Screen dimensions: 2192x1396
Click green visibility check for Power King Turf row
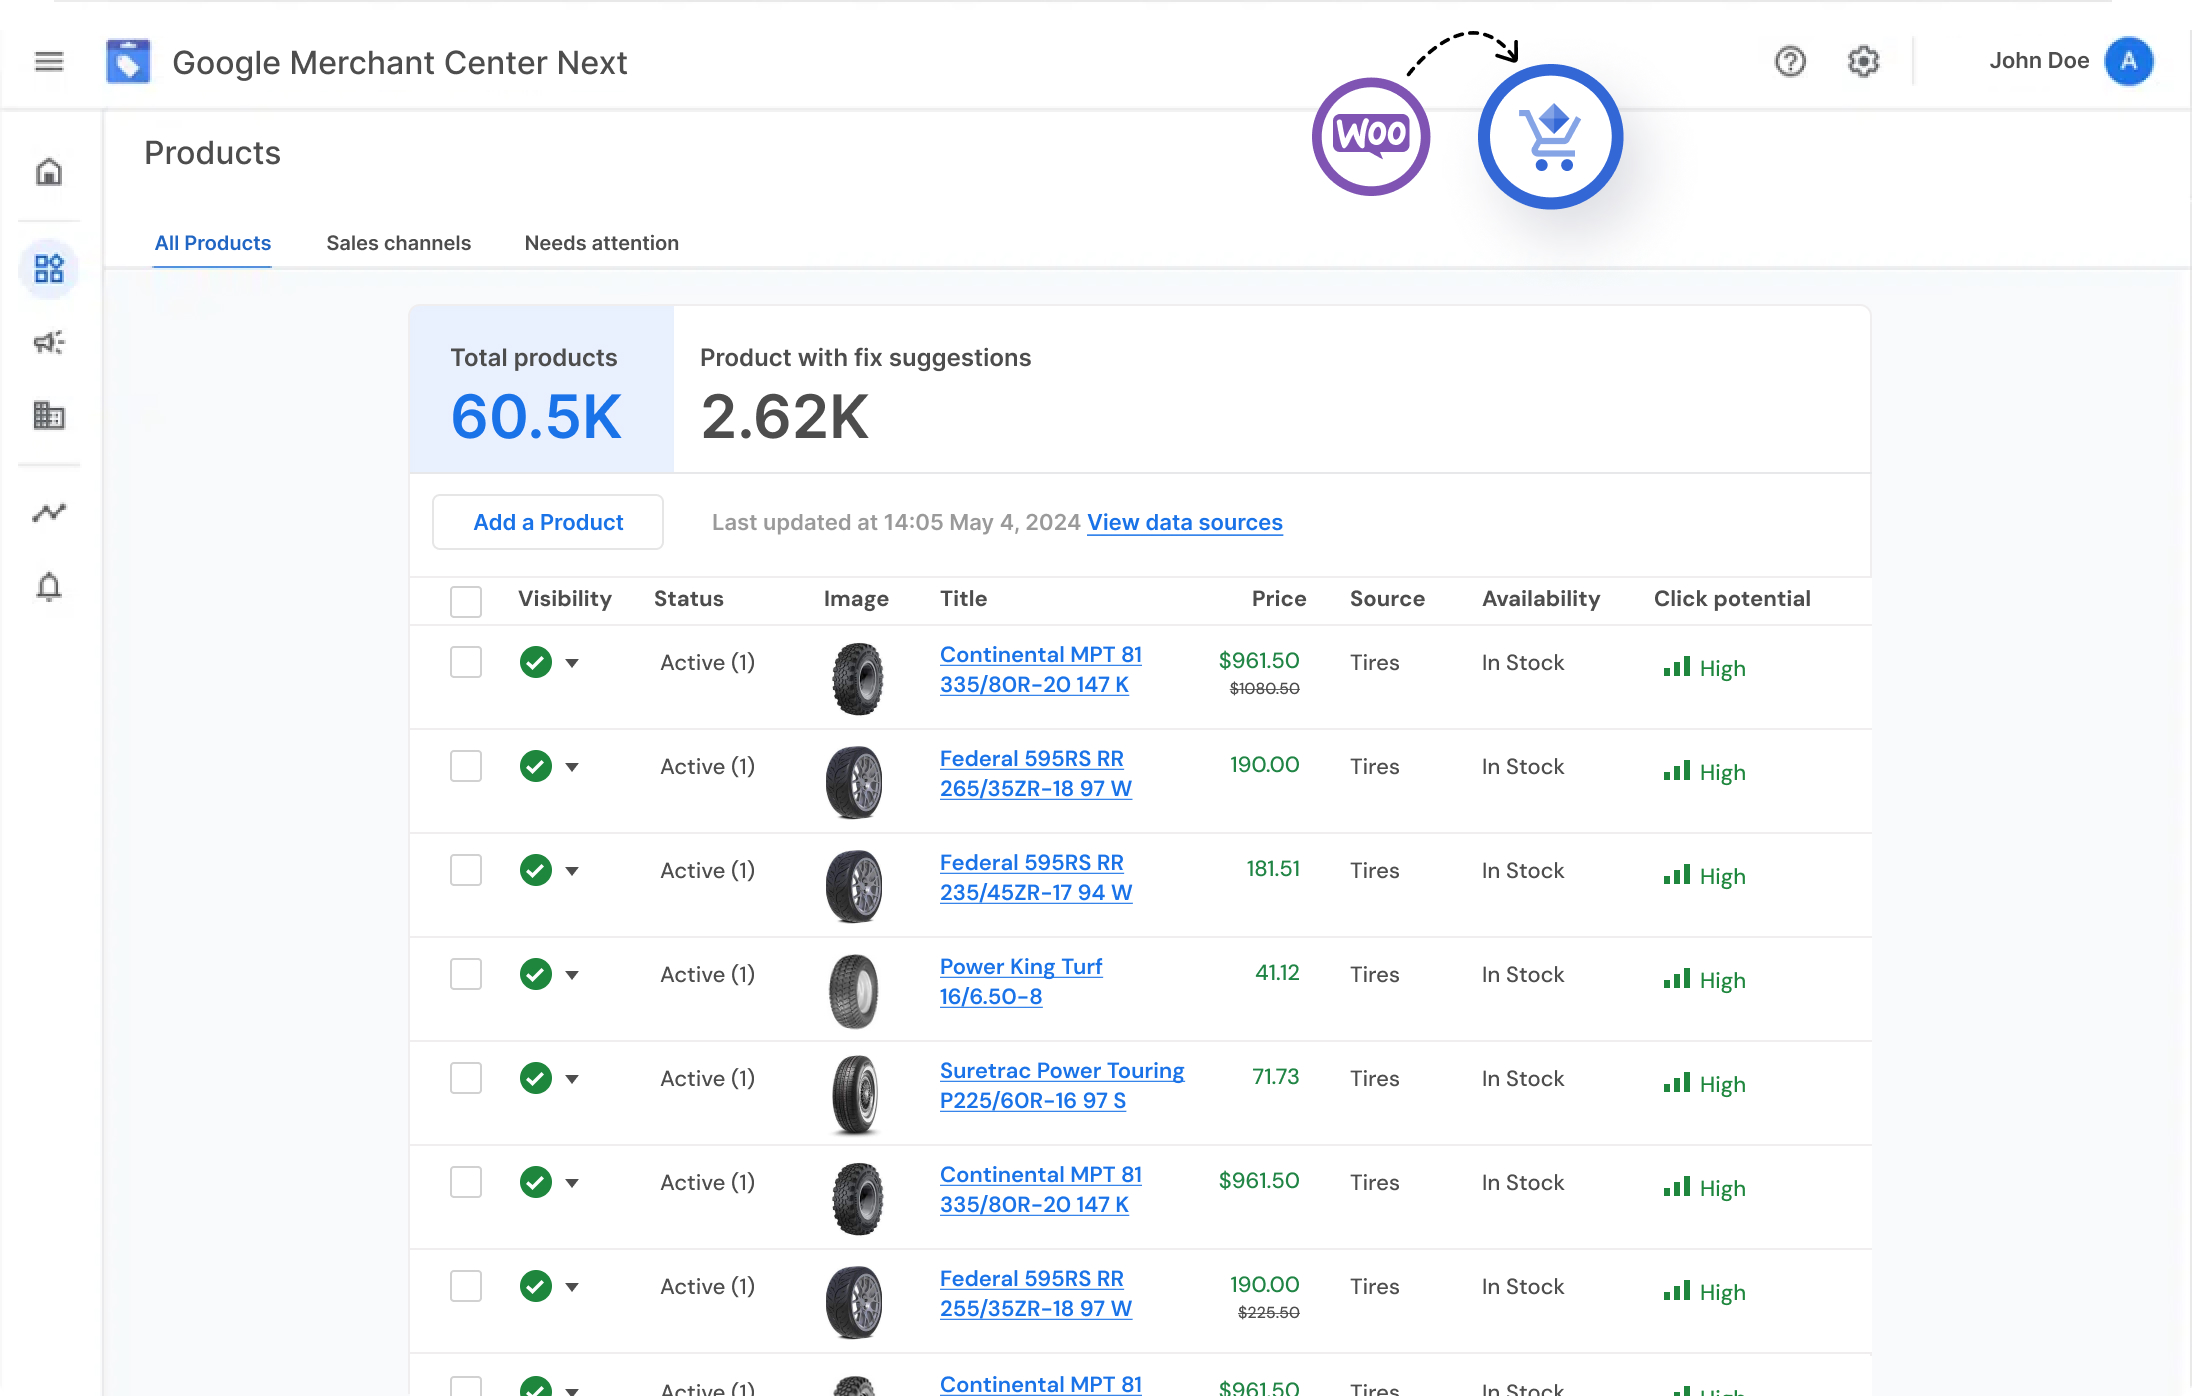pos(536,974)
